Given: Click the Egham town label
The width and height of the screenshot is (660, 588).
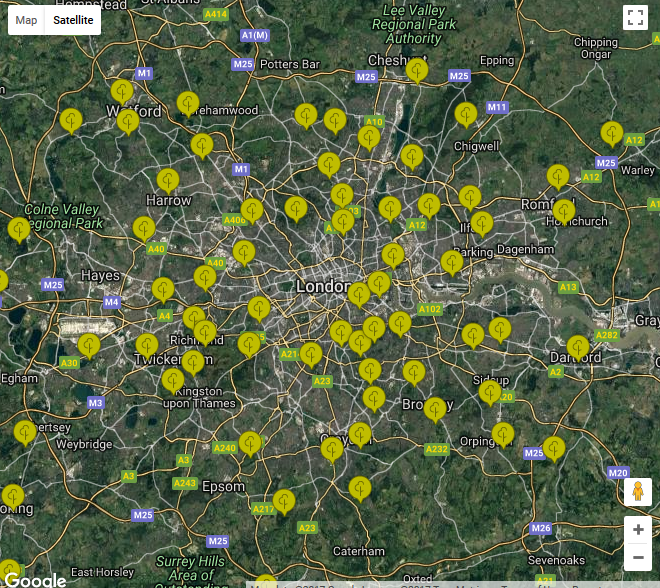Looking at the screenshot, I should click(x=19, y=378).
